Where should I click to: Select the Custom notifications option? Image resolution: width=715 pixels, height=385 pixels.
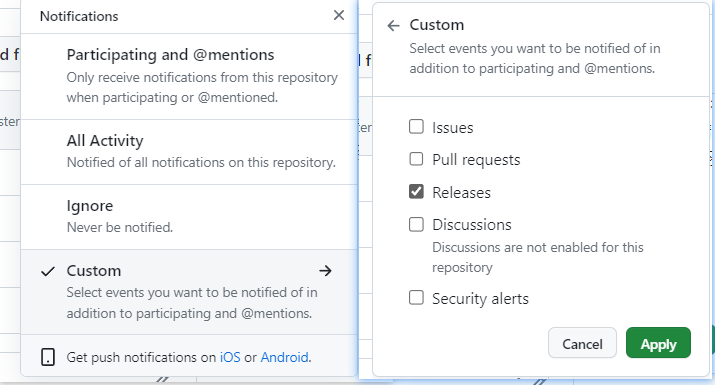tap(189, 292)
